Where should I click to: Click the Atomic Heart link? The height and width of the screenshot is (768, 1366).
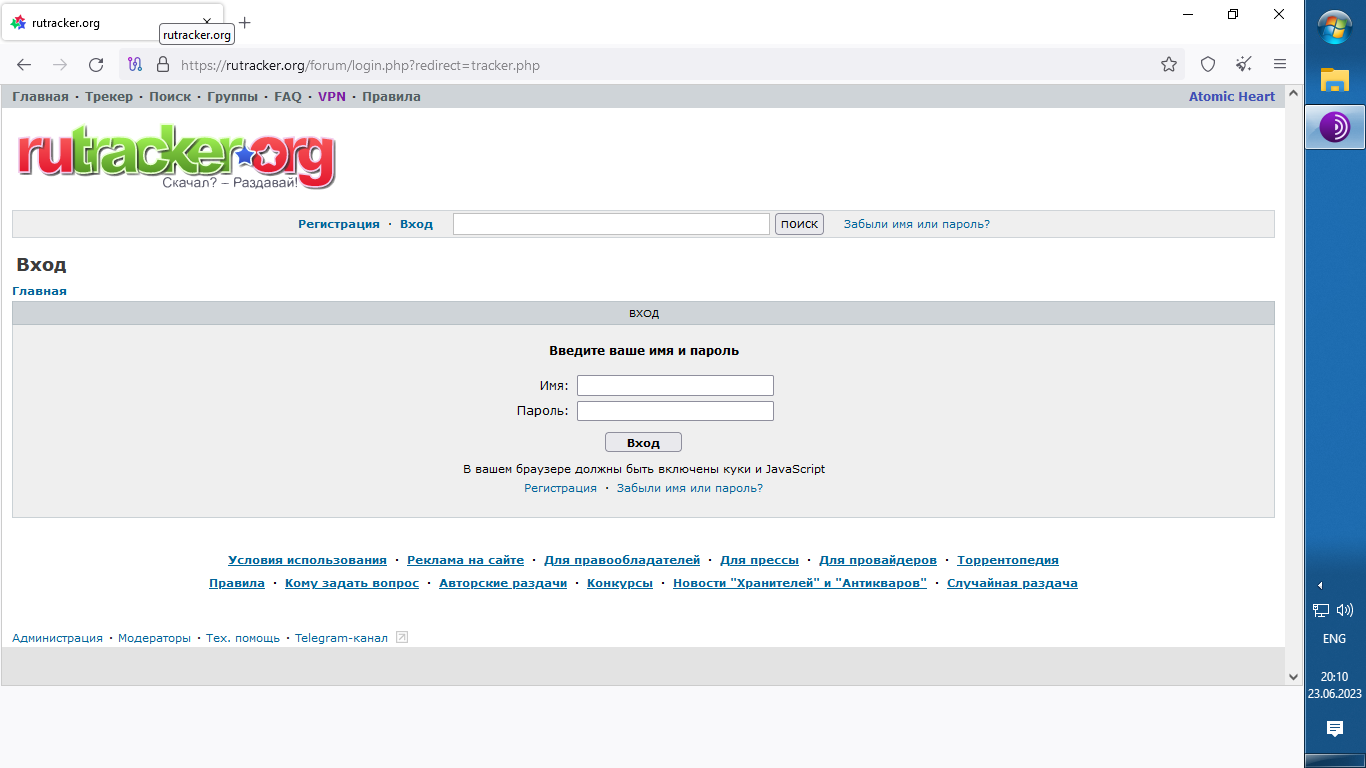(1232, 97)
